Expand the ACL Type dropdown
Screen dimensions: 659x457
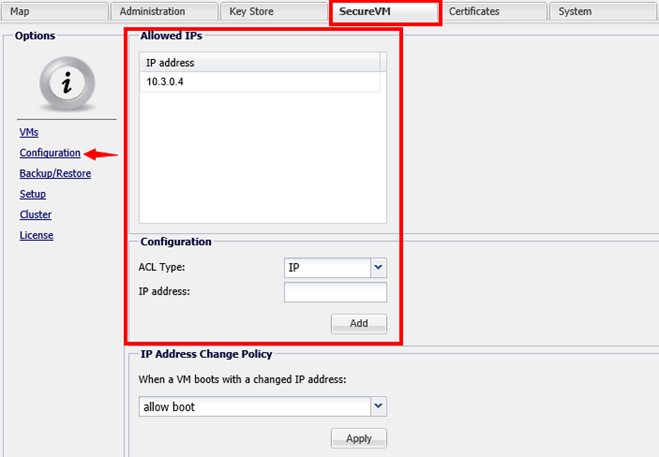click(x=377, y=268)
